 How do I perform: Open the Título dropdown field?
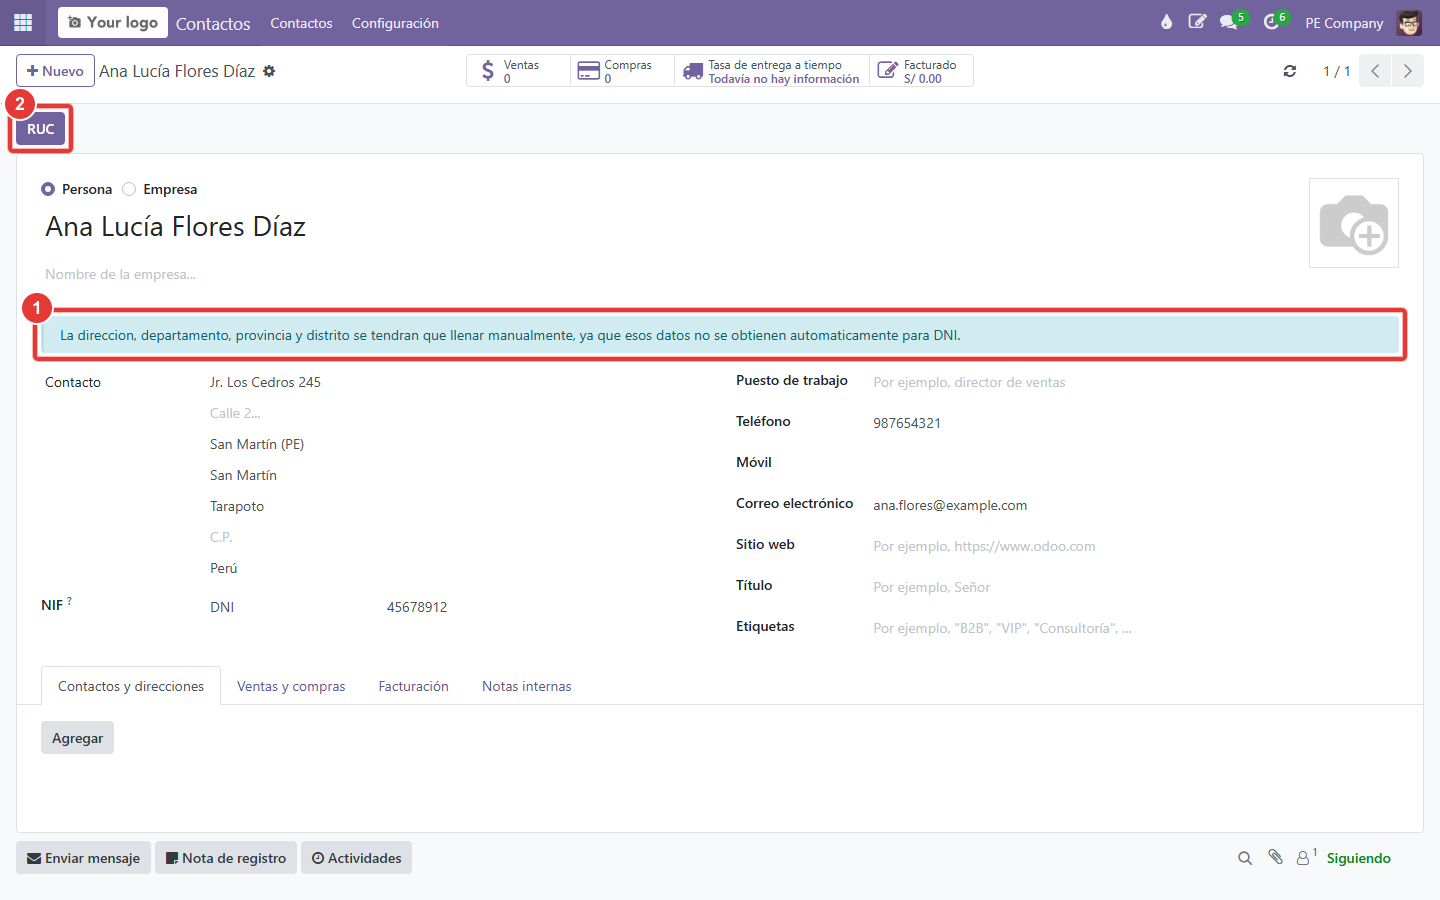coord(1136,587)
